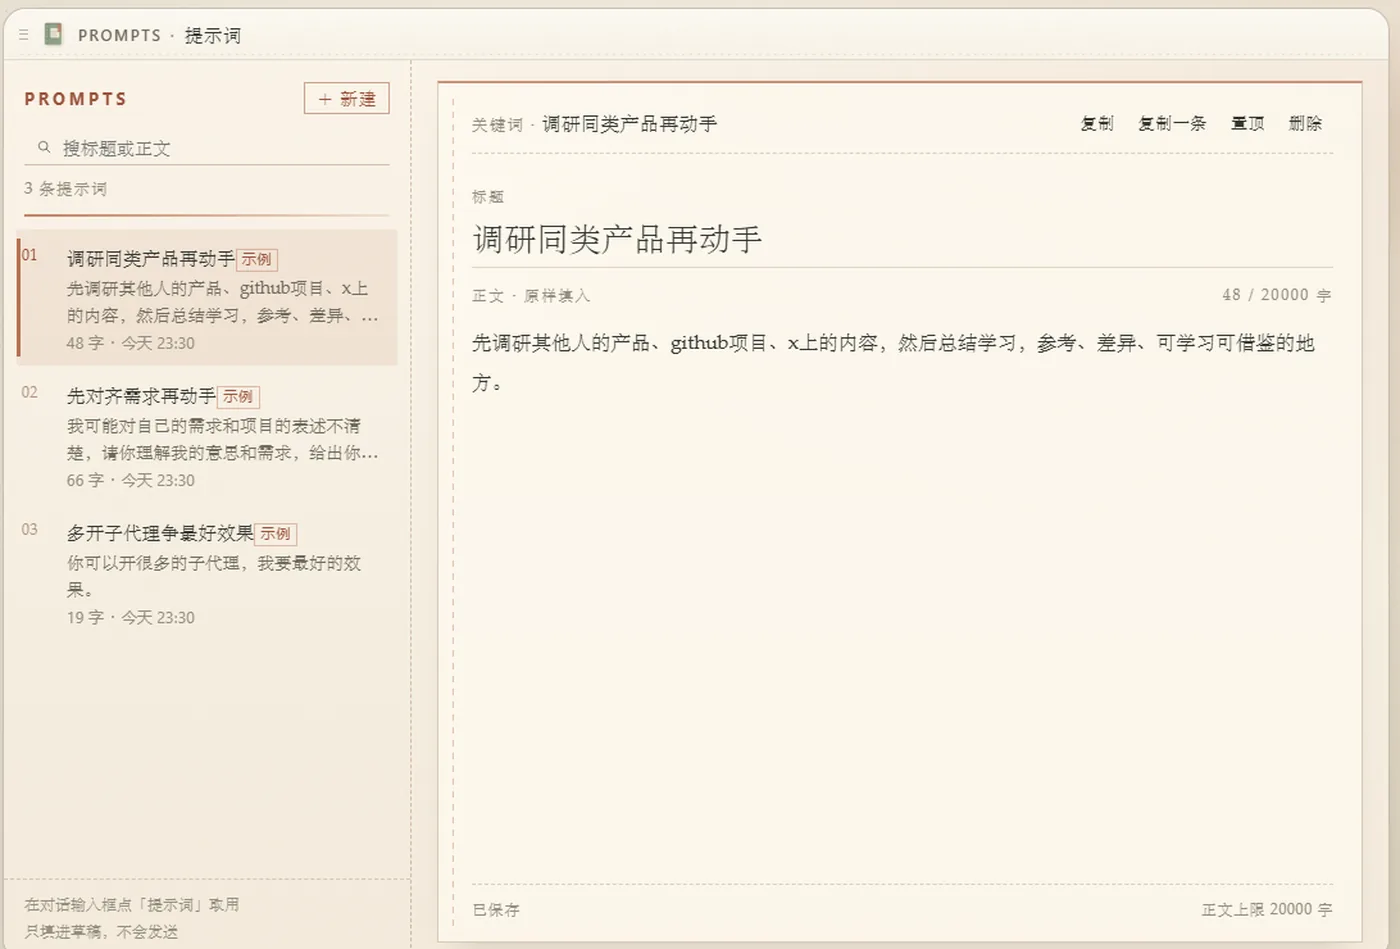The height and width of the screenshot is (949, 1400).
Task: Click 正文上限 20000 字 footer text
Action: point(1267,909)
